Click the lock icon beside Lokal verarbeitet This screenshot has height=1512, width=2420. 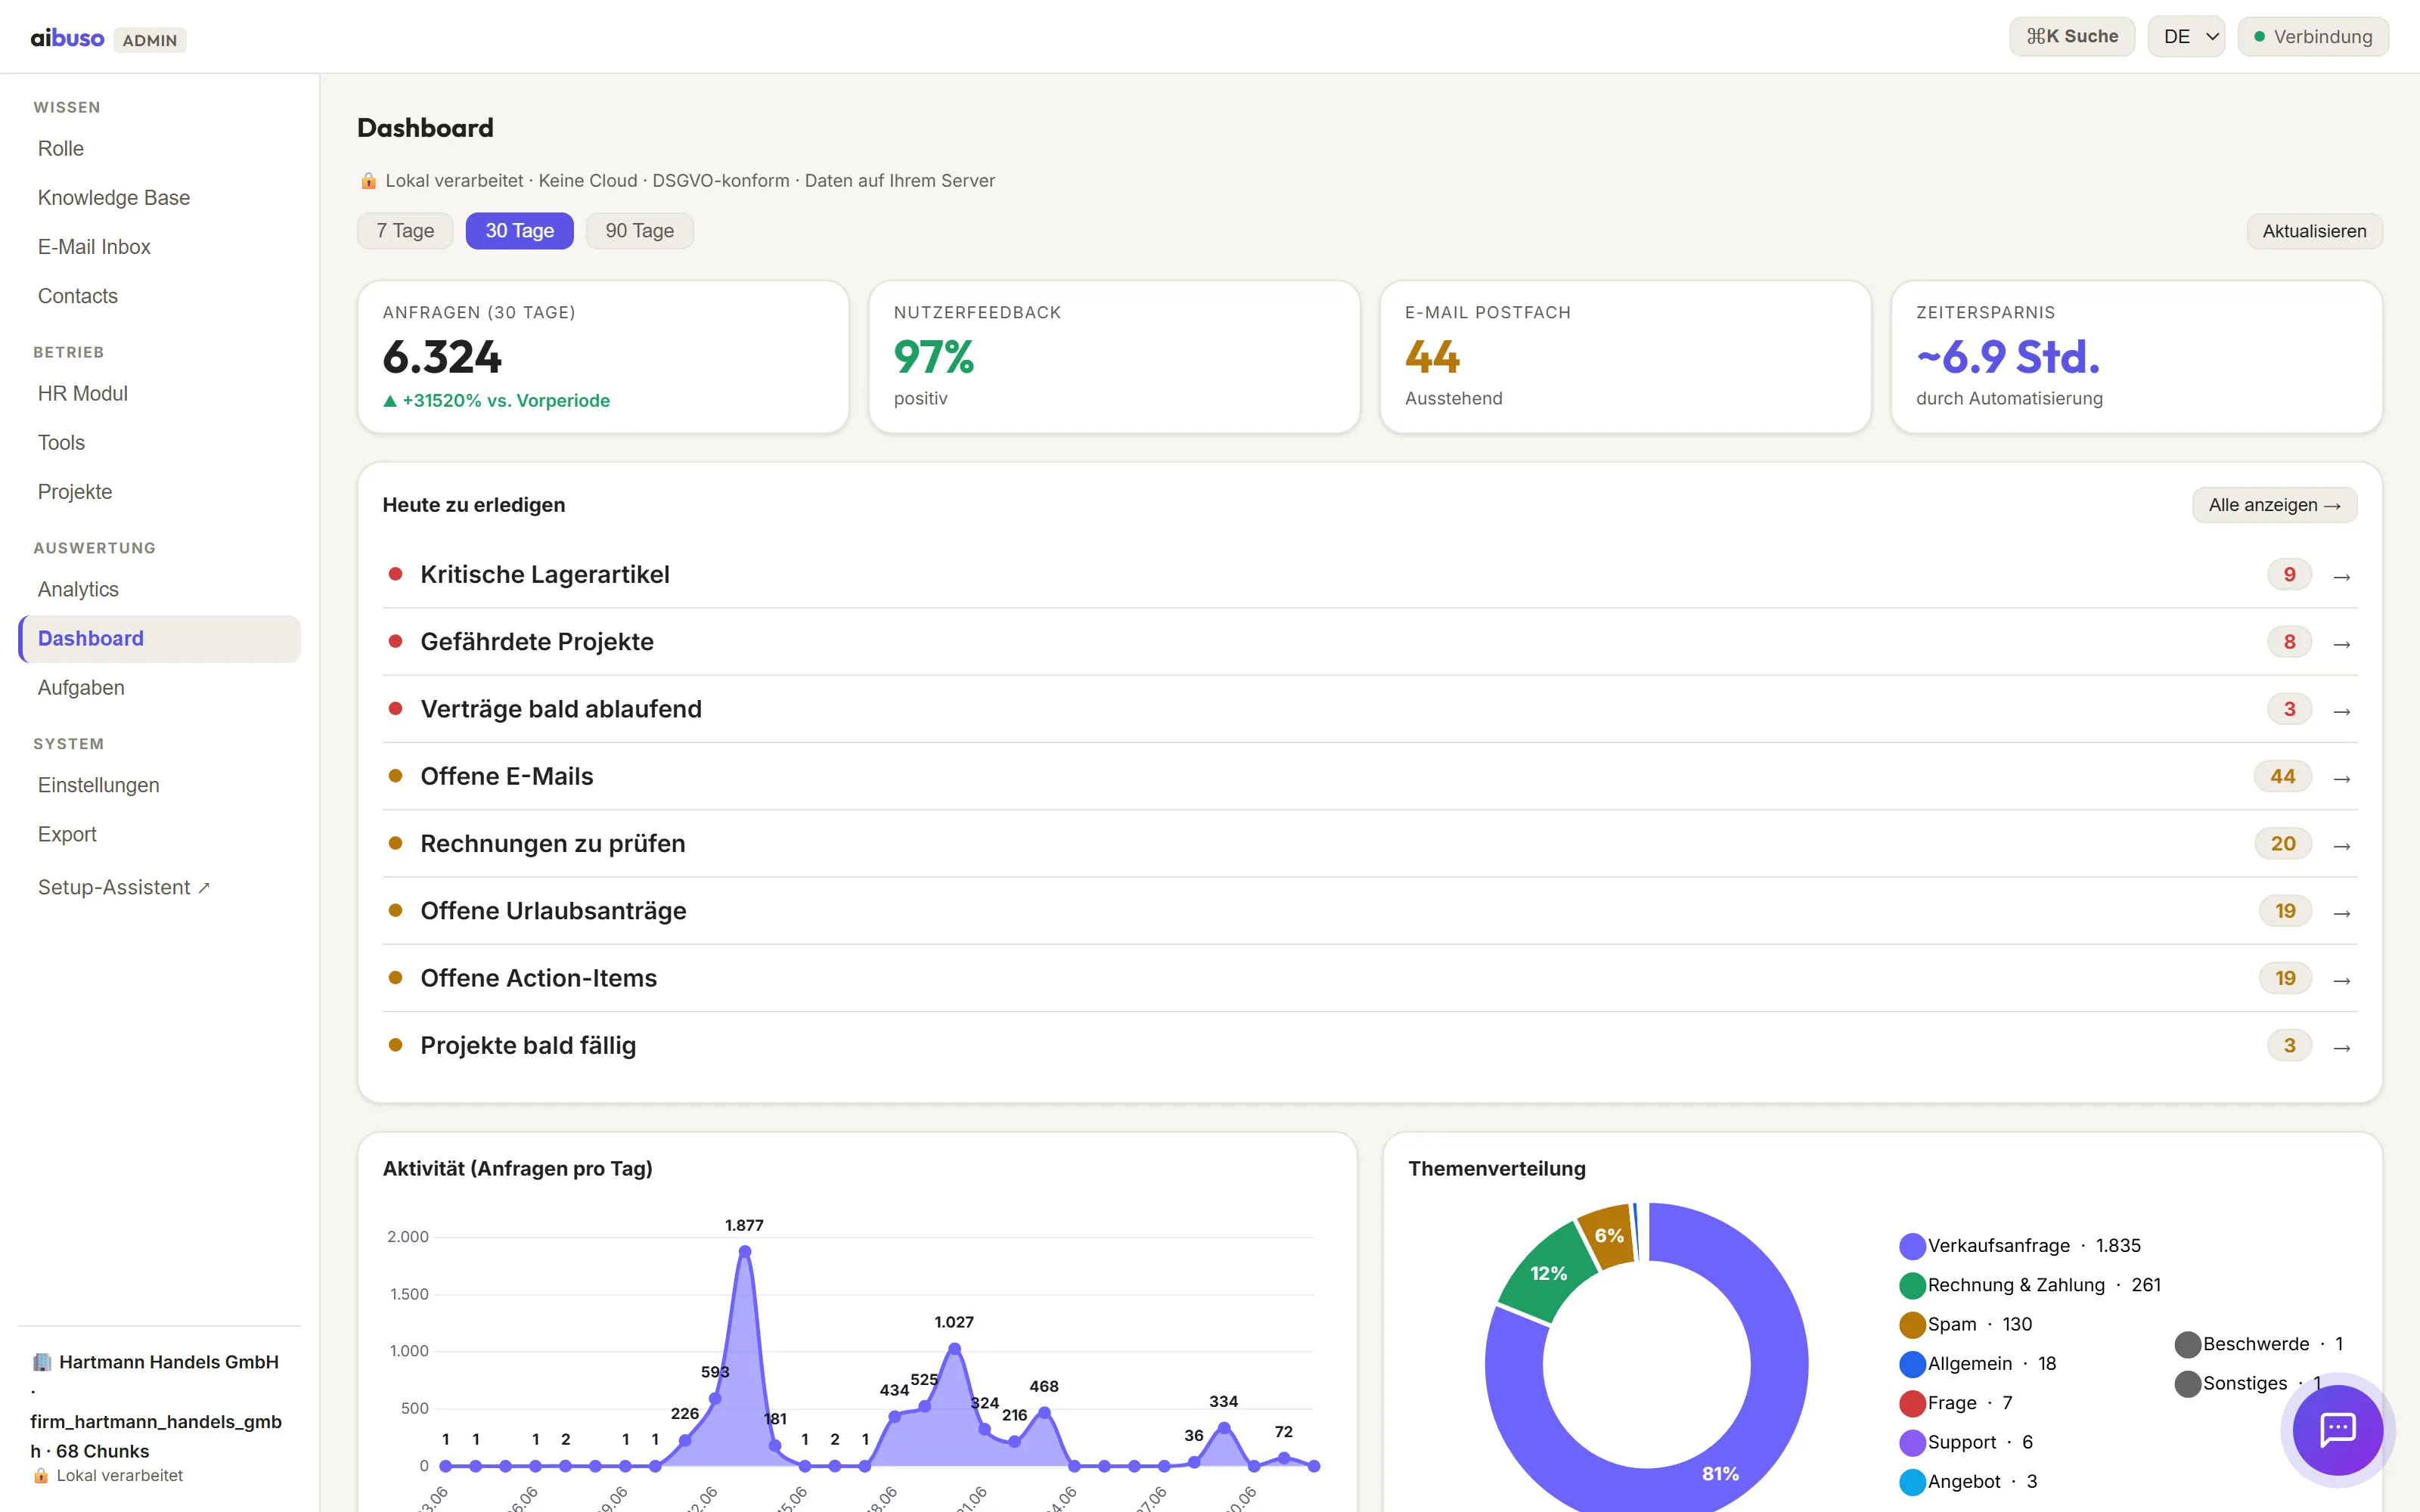[368, 181]
